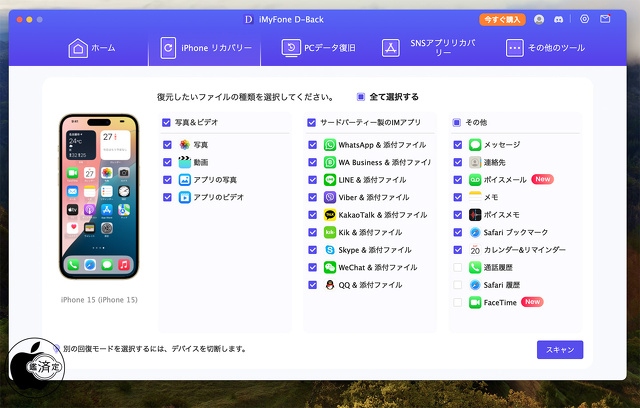The height and width of the screenshot is (408, 640).
Task: Toggle 写真&ビデオ group checkbox
Action: click(166, 122)
